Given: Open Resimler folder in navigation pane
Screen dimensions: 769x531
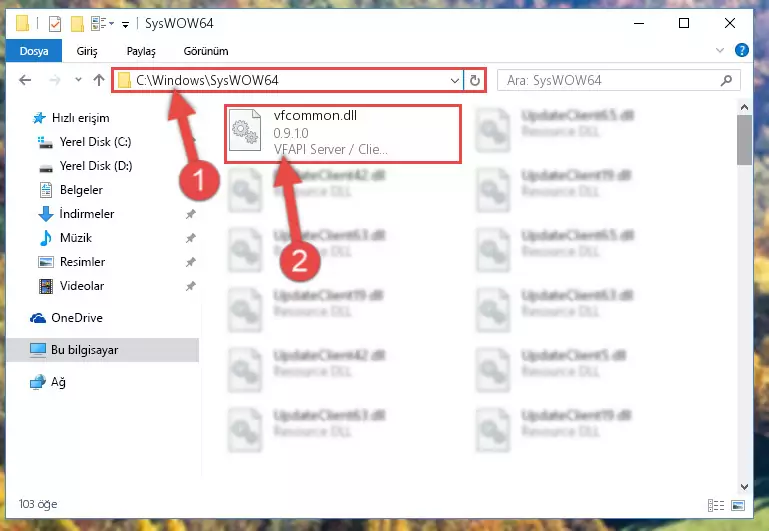Looking at the screenshot, I should [82, 262].
